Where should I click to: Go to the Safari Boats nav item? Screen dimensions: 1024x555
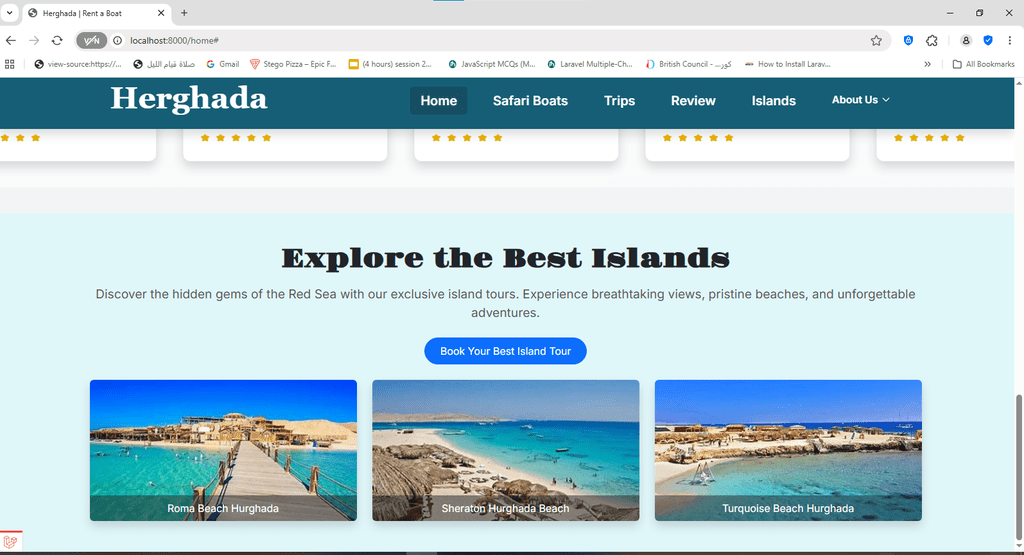point(530,101)
